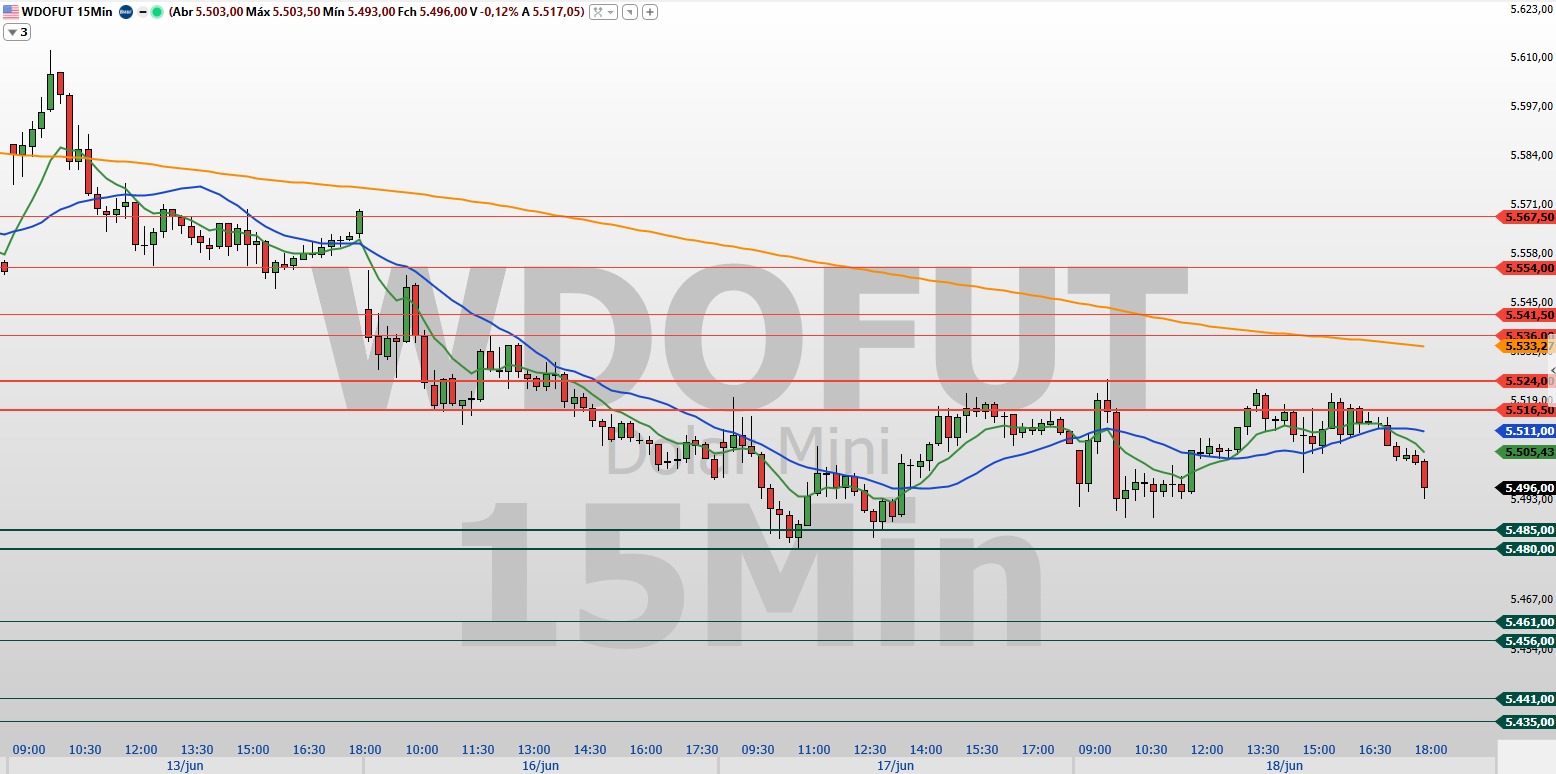
Task: Click the plus button in chart header
Action: 650,12
